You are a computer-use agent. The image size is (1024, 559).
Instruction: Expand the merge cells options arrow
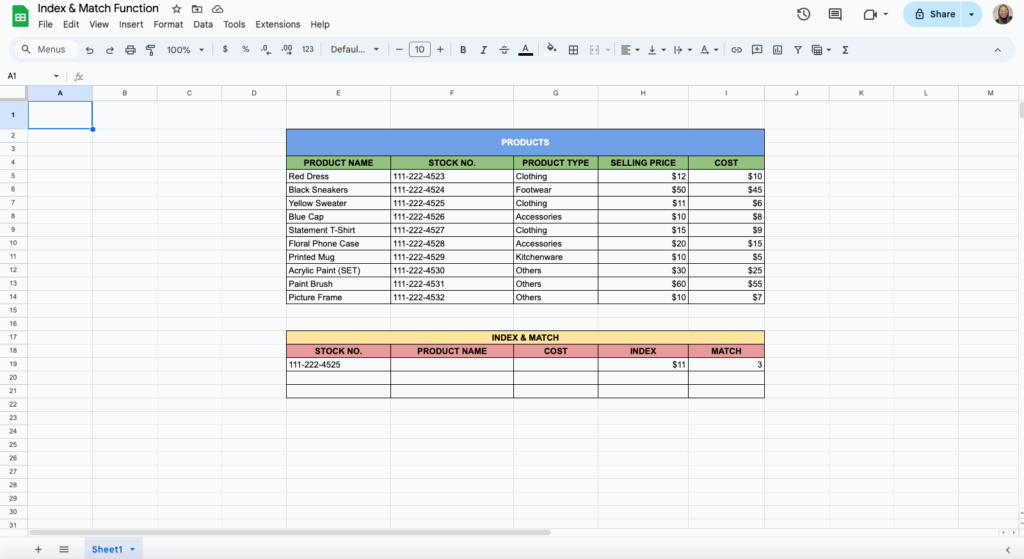(x=608, y=50)
